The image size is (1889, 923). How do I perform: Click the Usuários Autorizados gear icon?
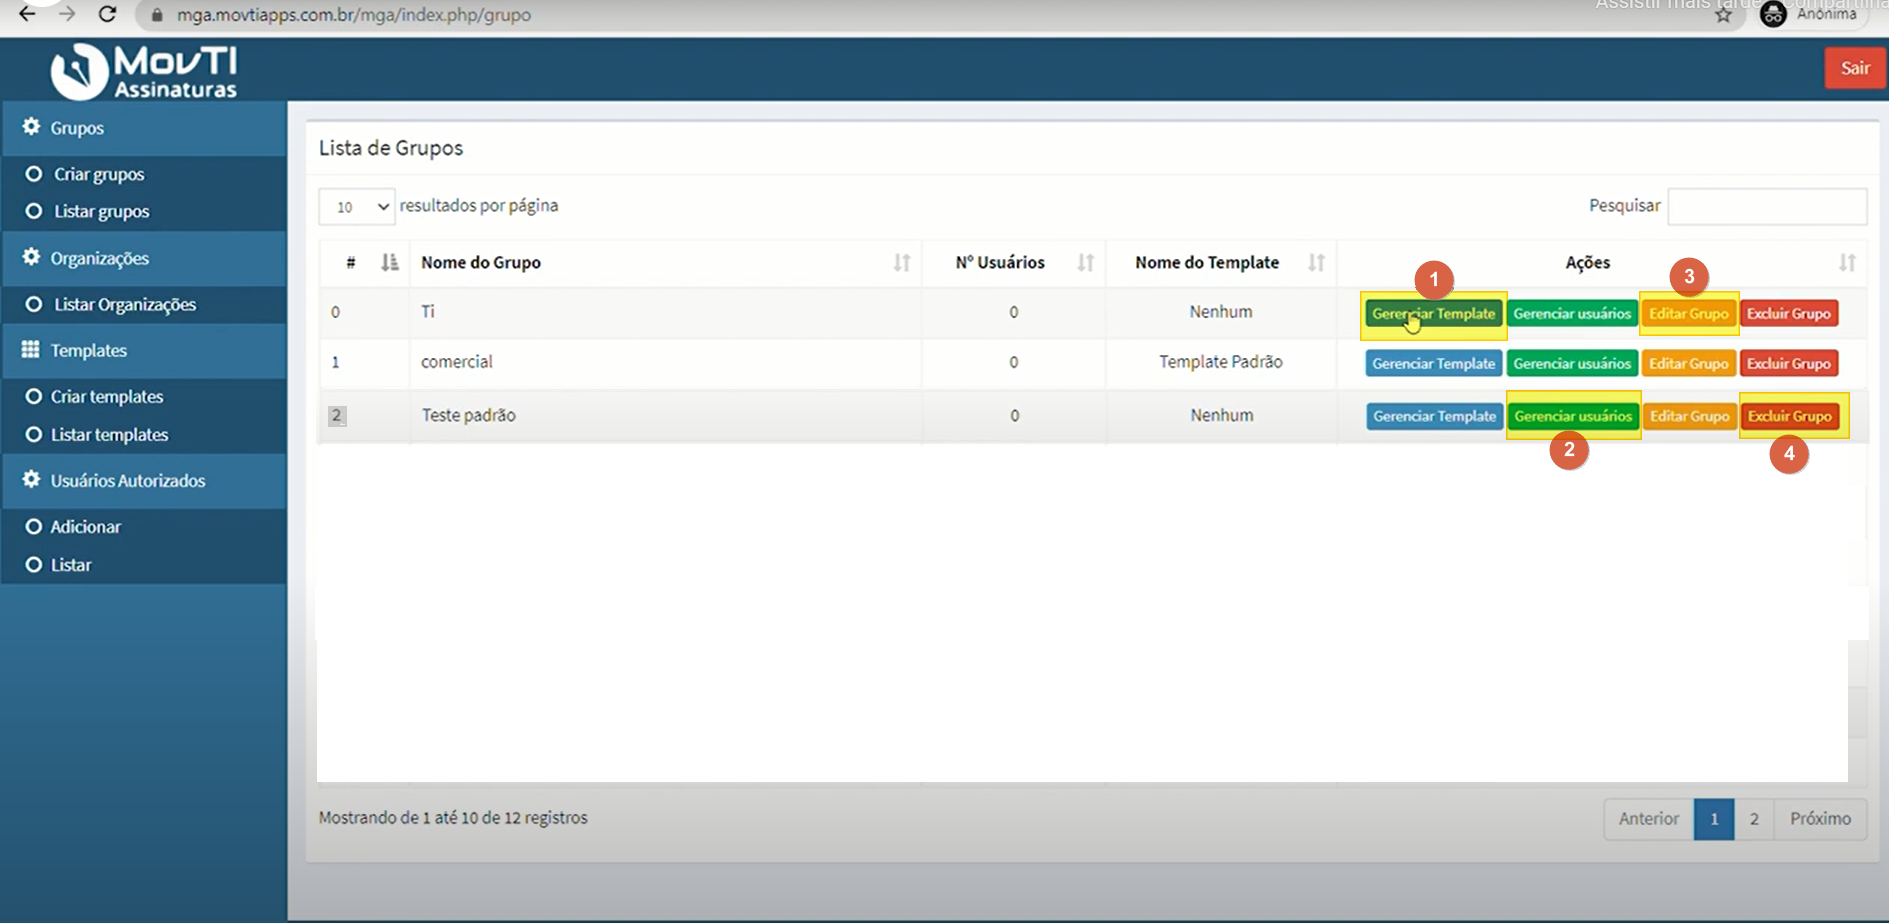(x=31, y=479)
